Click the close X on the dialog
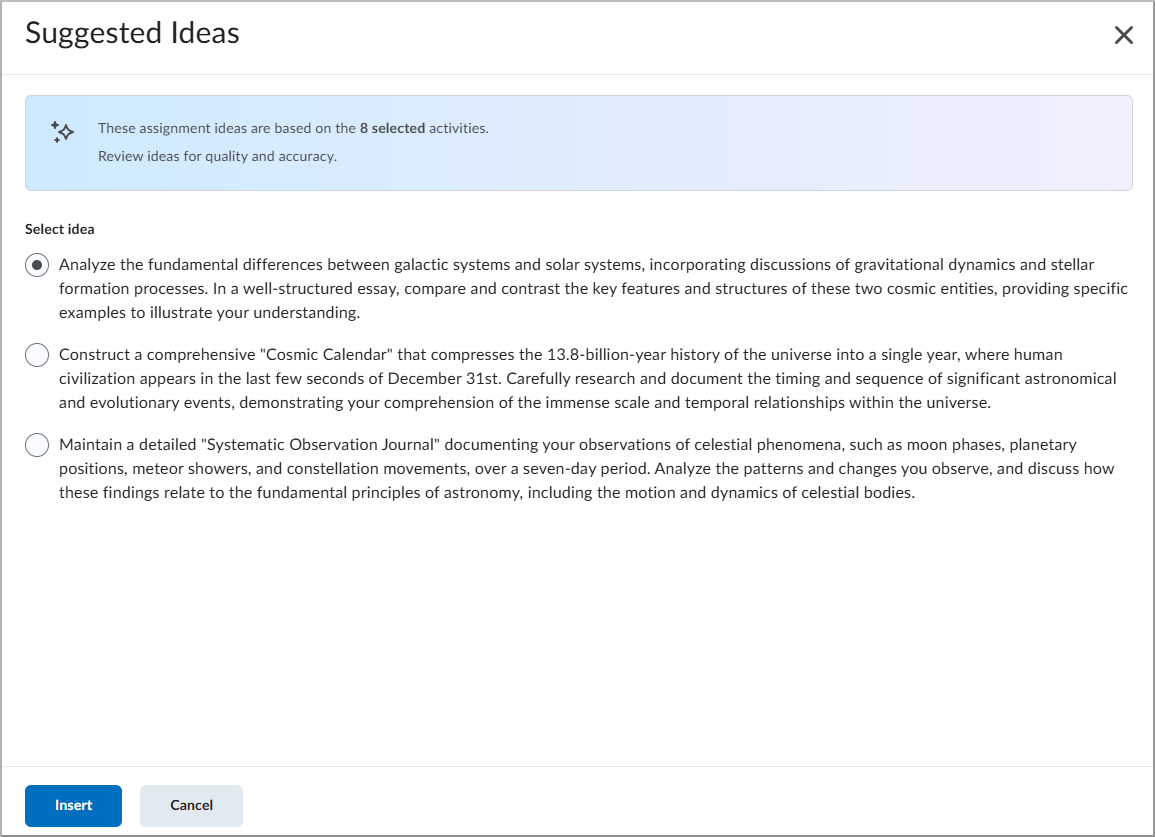Image resolution: width=1155 pixels, height=837 pixels. coord(1123,34)
